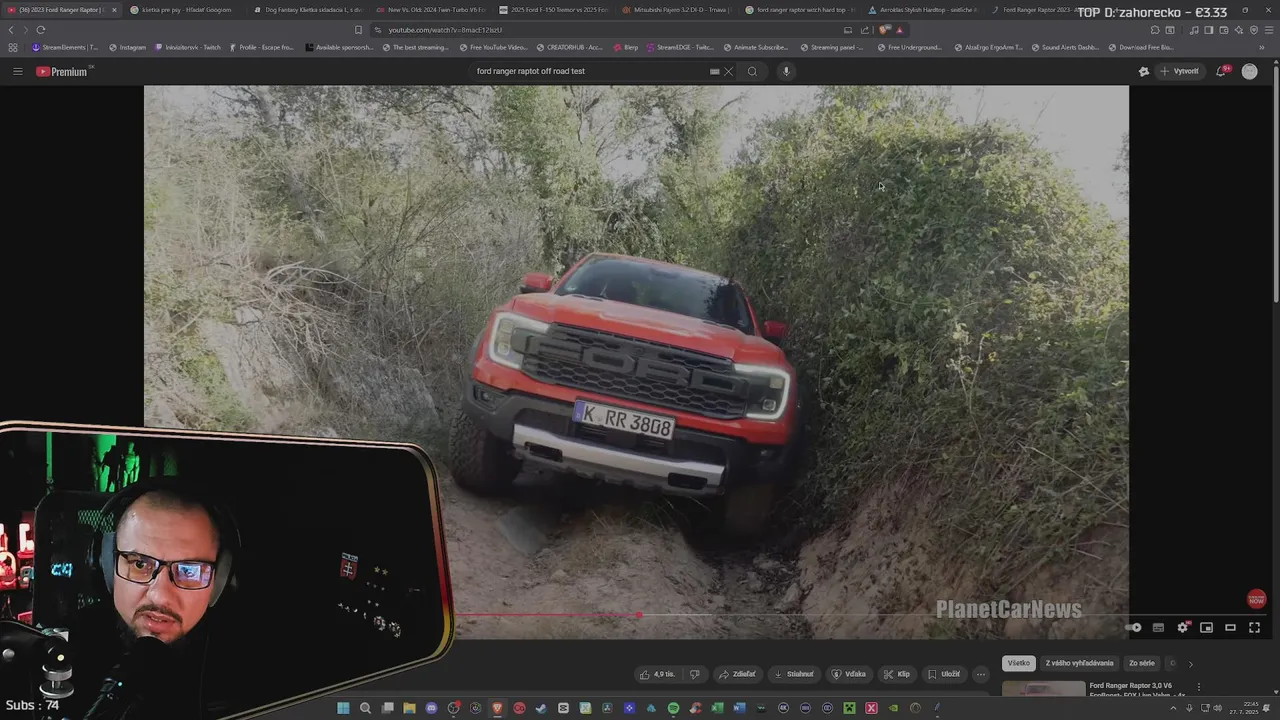
Task: Create a clip with Klip
Action: 897,674
